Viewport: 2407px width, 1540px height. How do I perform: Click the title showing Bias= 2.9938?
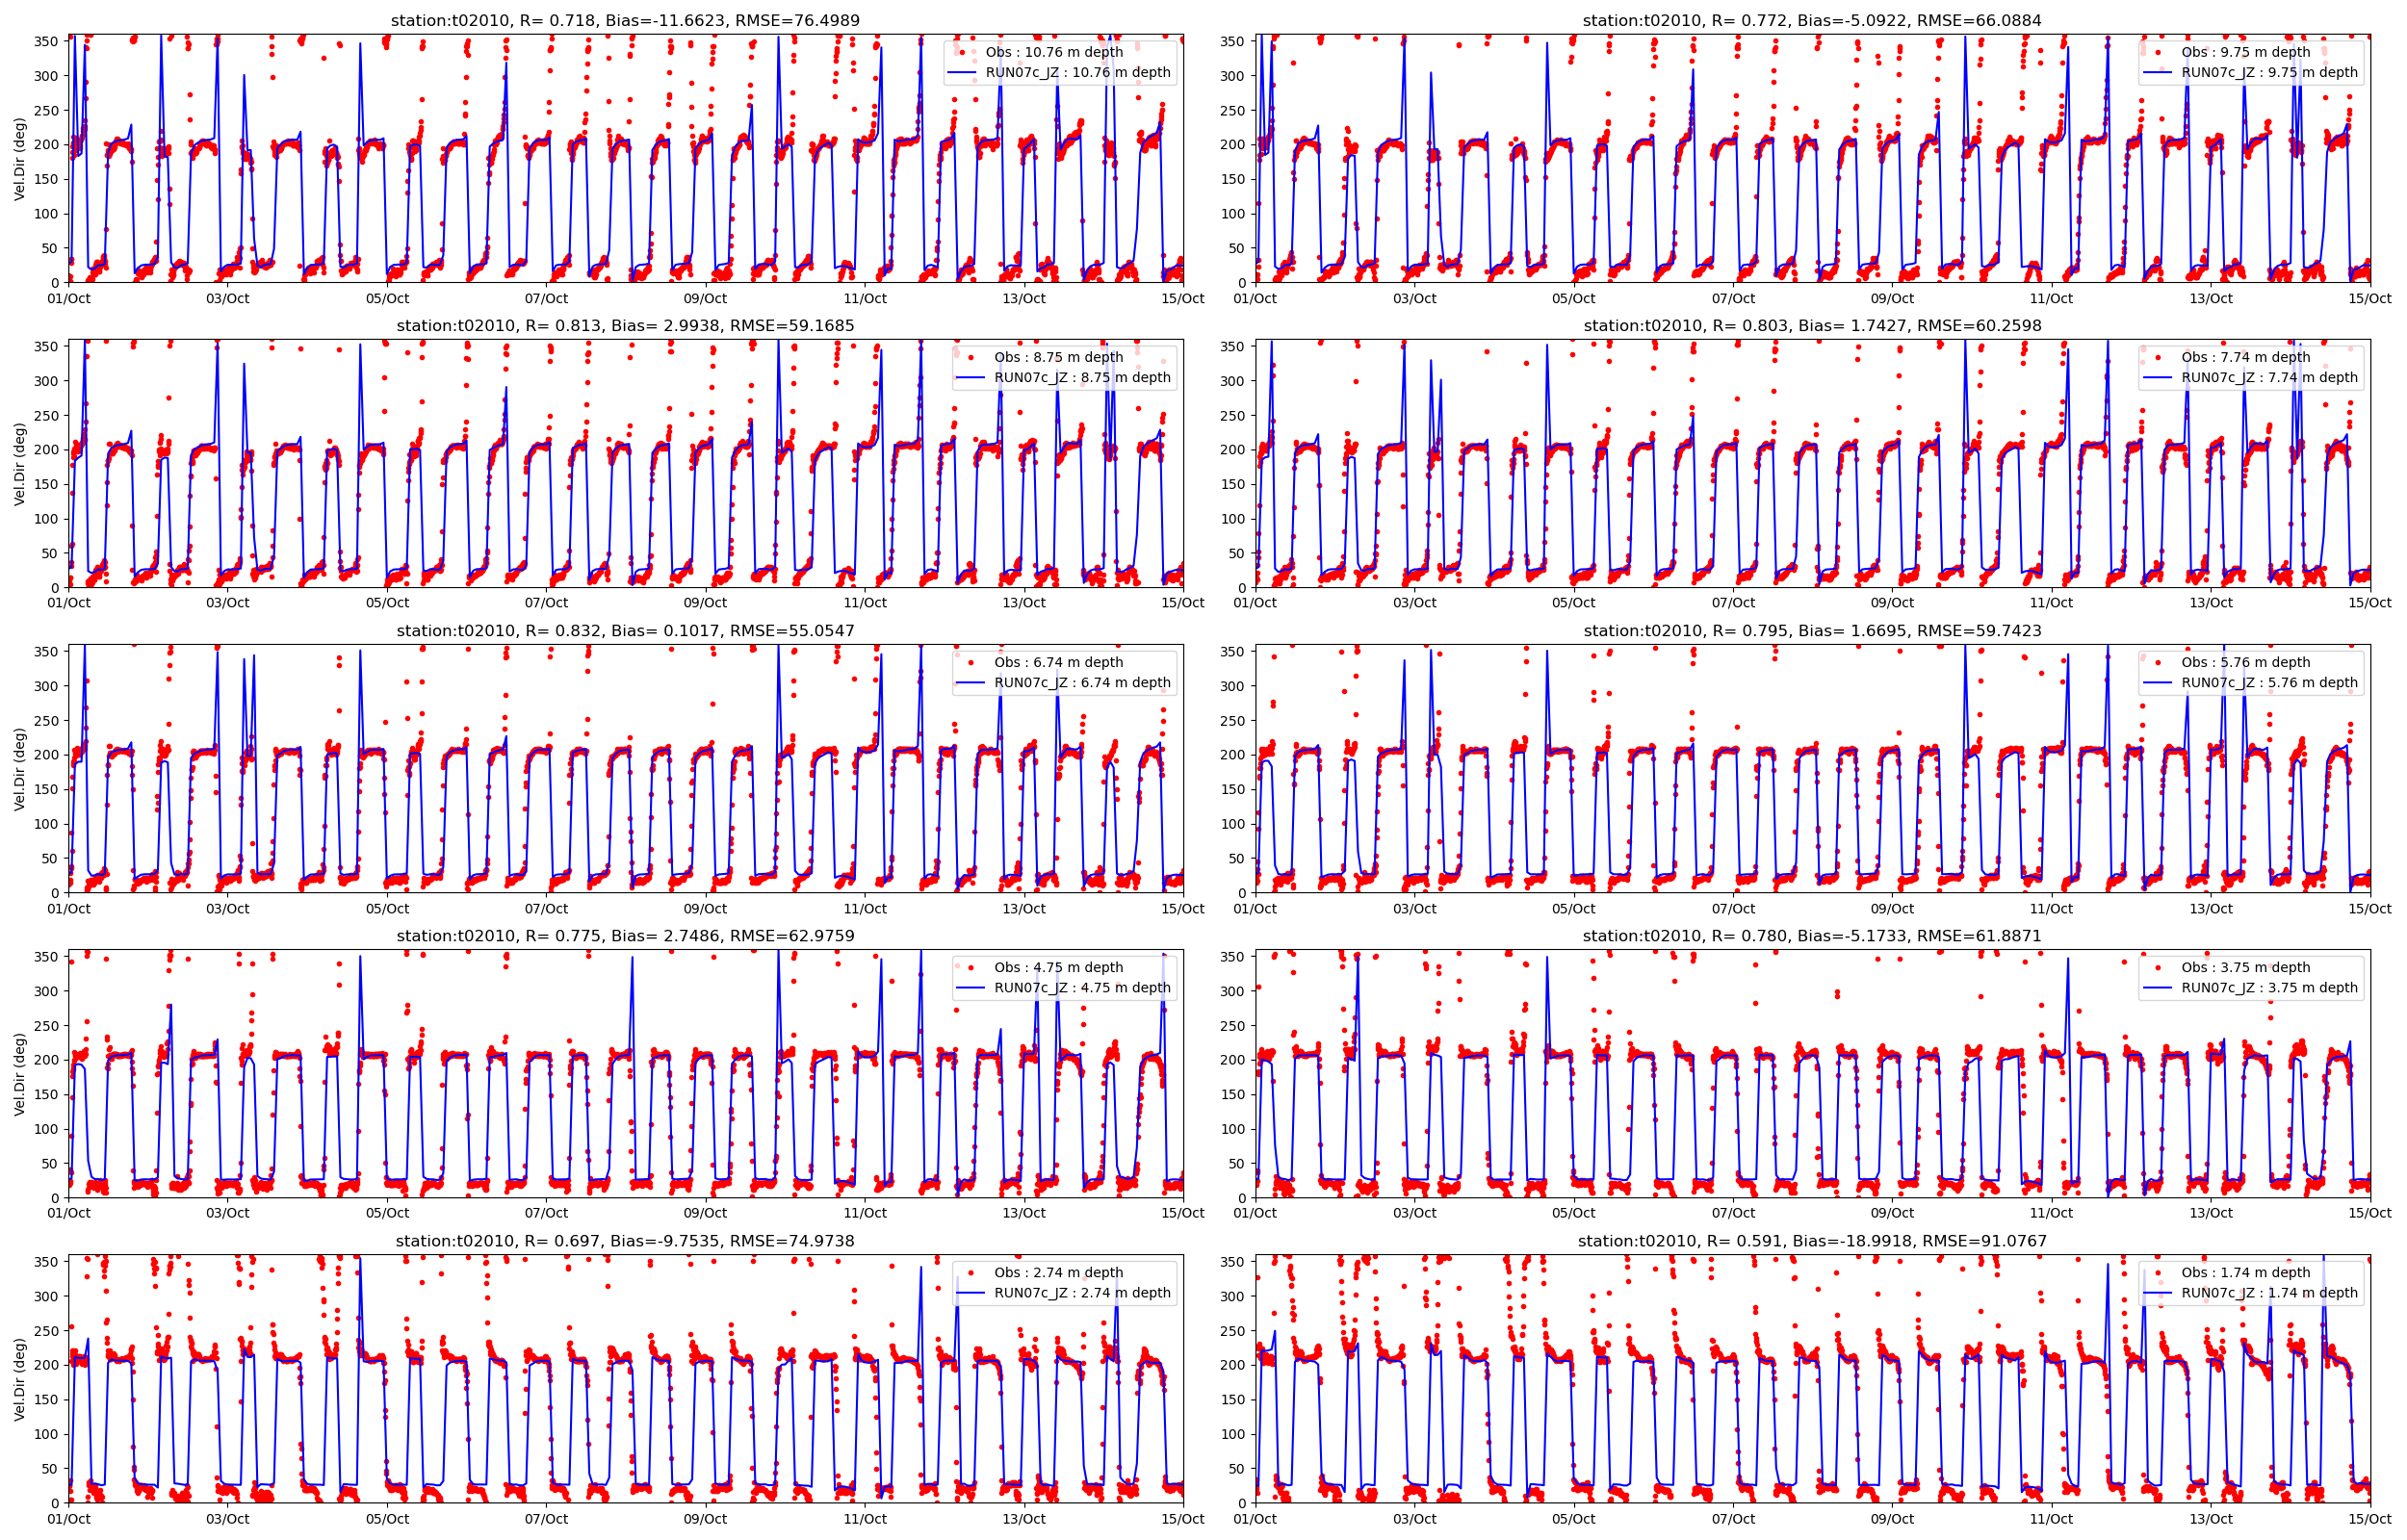[x=625, y=326]
